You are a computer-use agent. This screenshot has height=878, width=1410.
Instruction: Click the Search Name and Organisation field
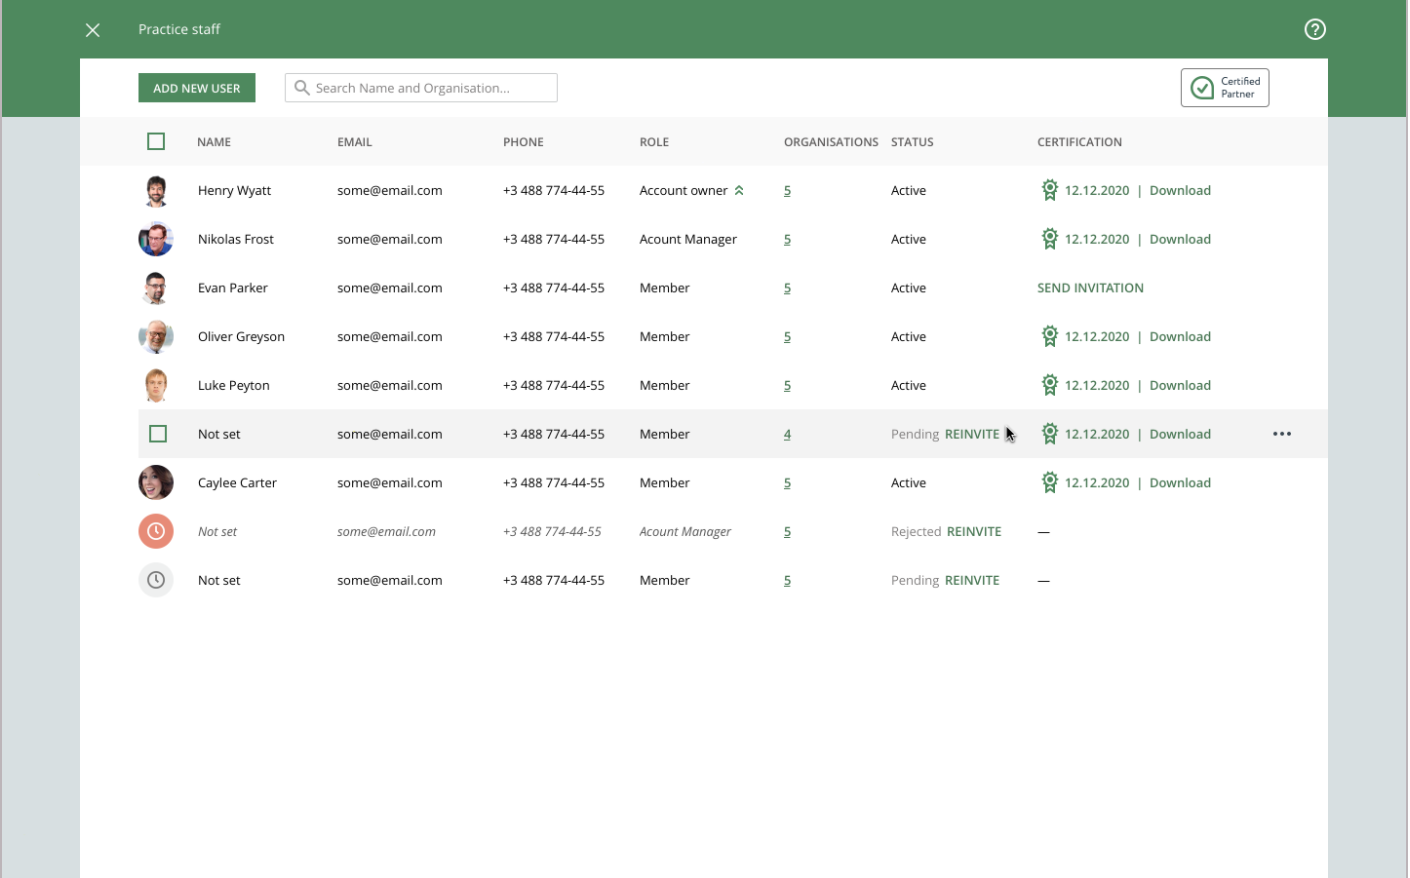(421, 88)
